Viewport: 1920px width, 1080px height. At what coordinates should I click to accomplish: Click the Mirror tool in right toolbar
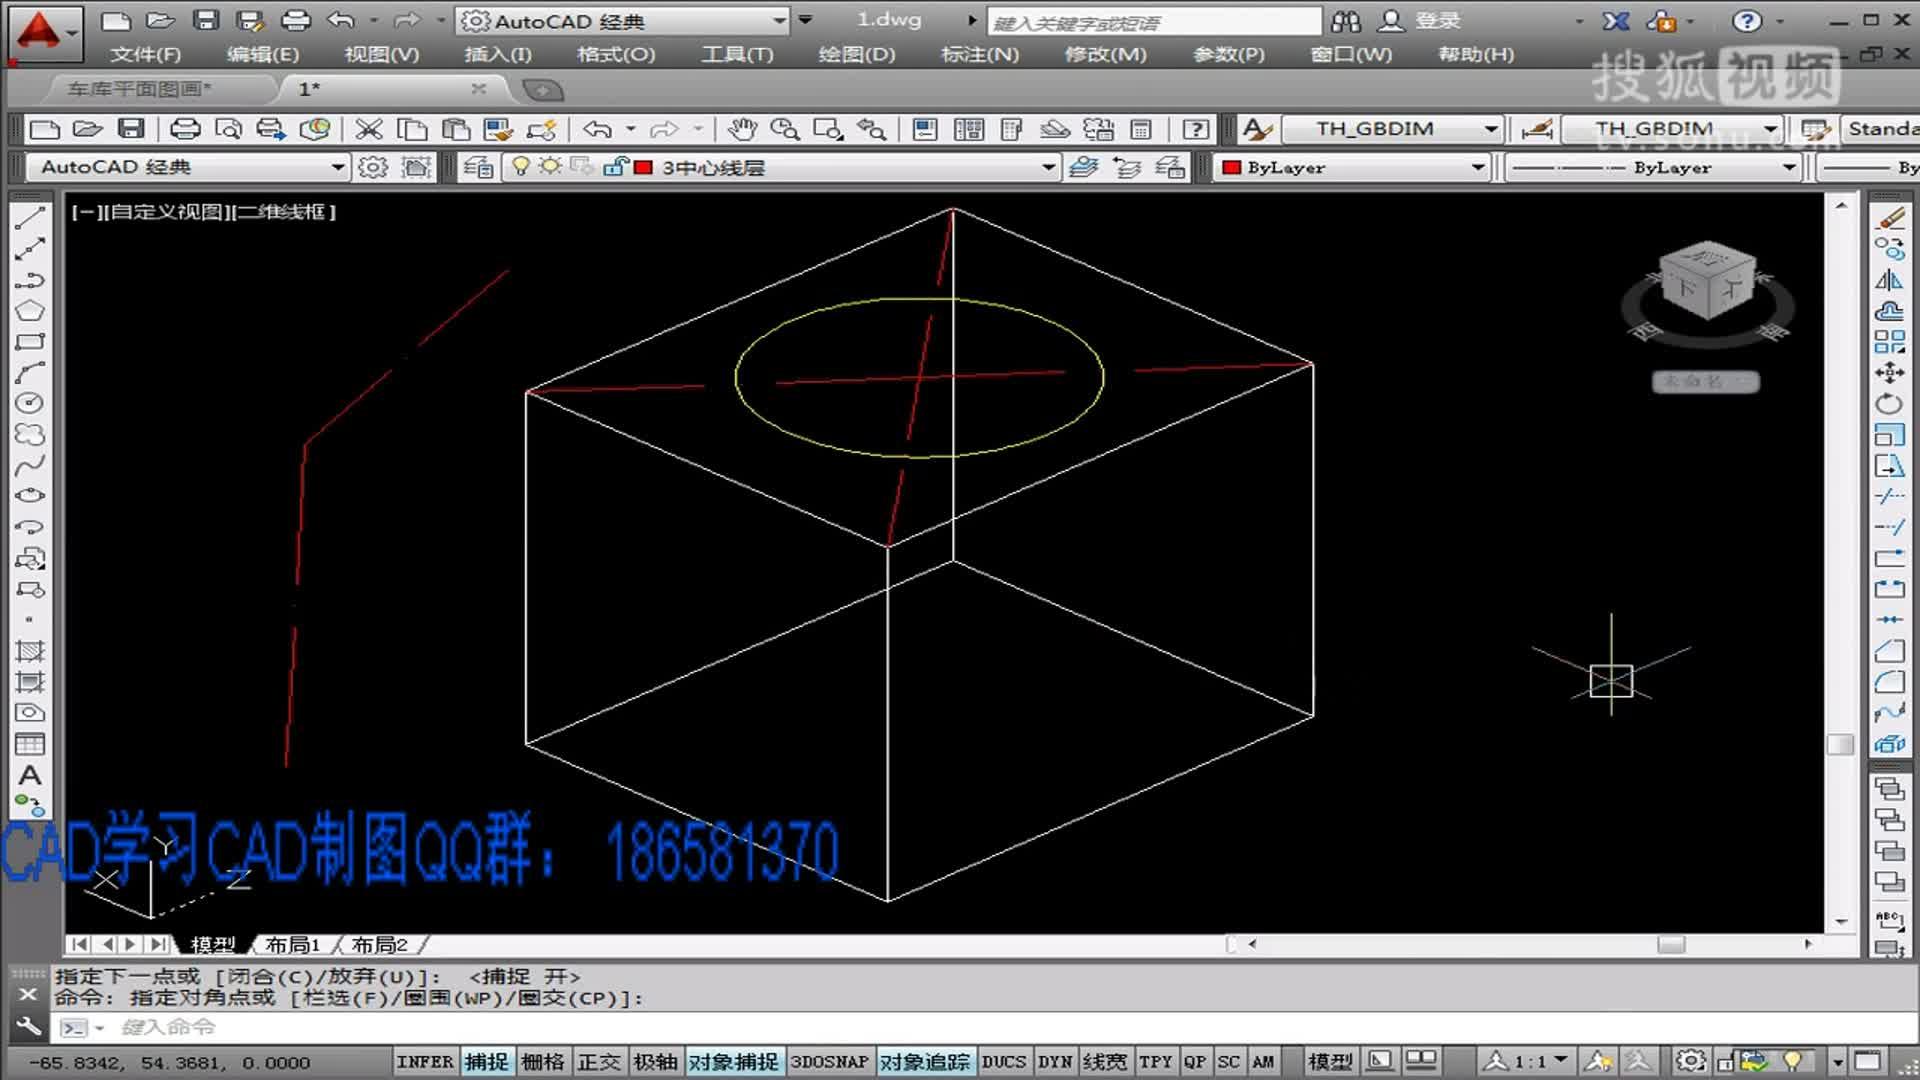click(1888, 280)
